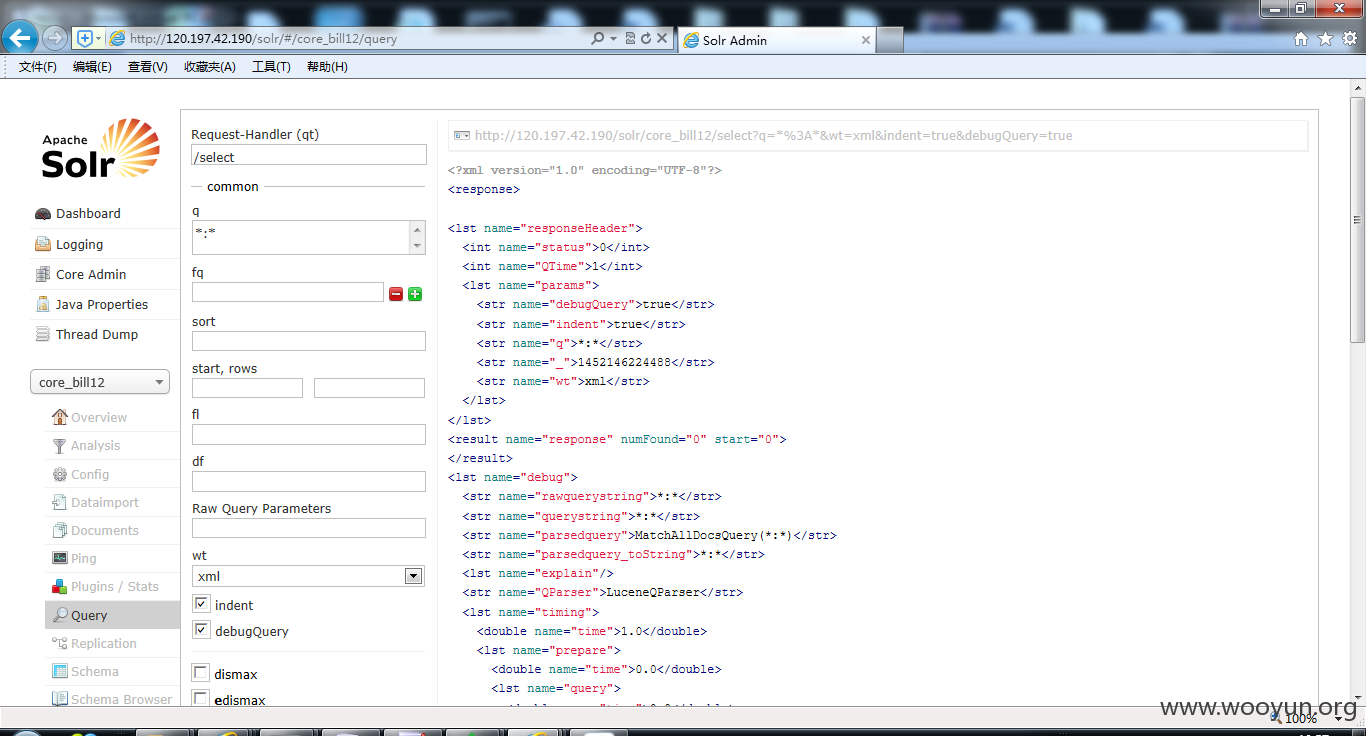
Task: View the Thread Dump page
Action: coord(86,334)
